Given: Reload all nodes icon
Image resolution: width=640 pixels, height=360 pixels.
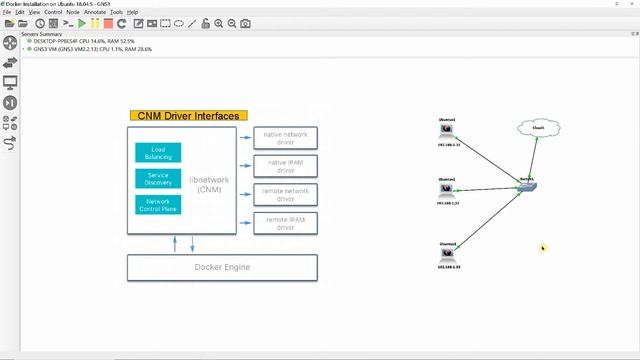Looking at the screenshot, I should point(122,24).
